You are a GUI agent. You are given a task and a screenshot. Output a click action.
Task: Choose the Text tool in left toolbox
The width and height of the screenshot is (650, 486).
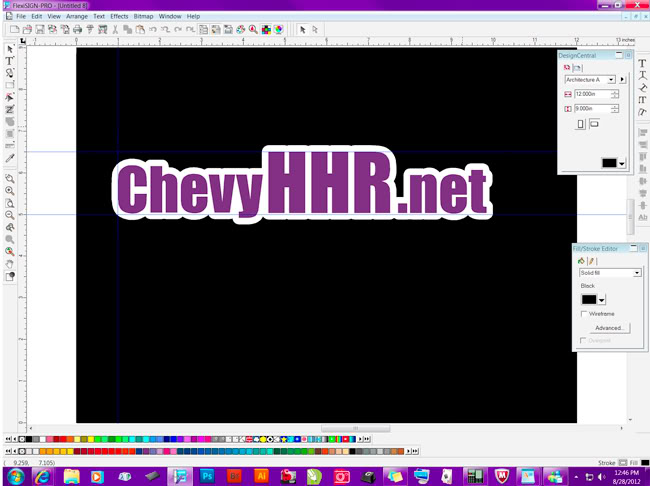10,61
